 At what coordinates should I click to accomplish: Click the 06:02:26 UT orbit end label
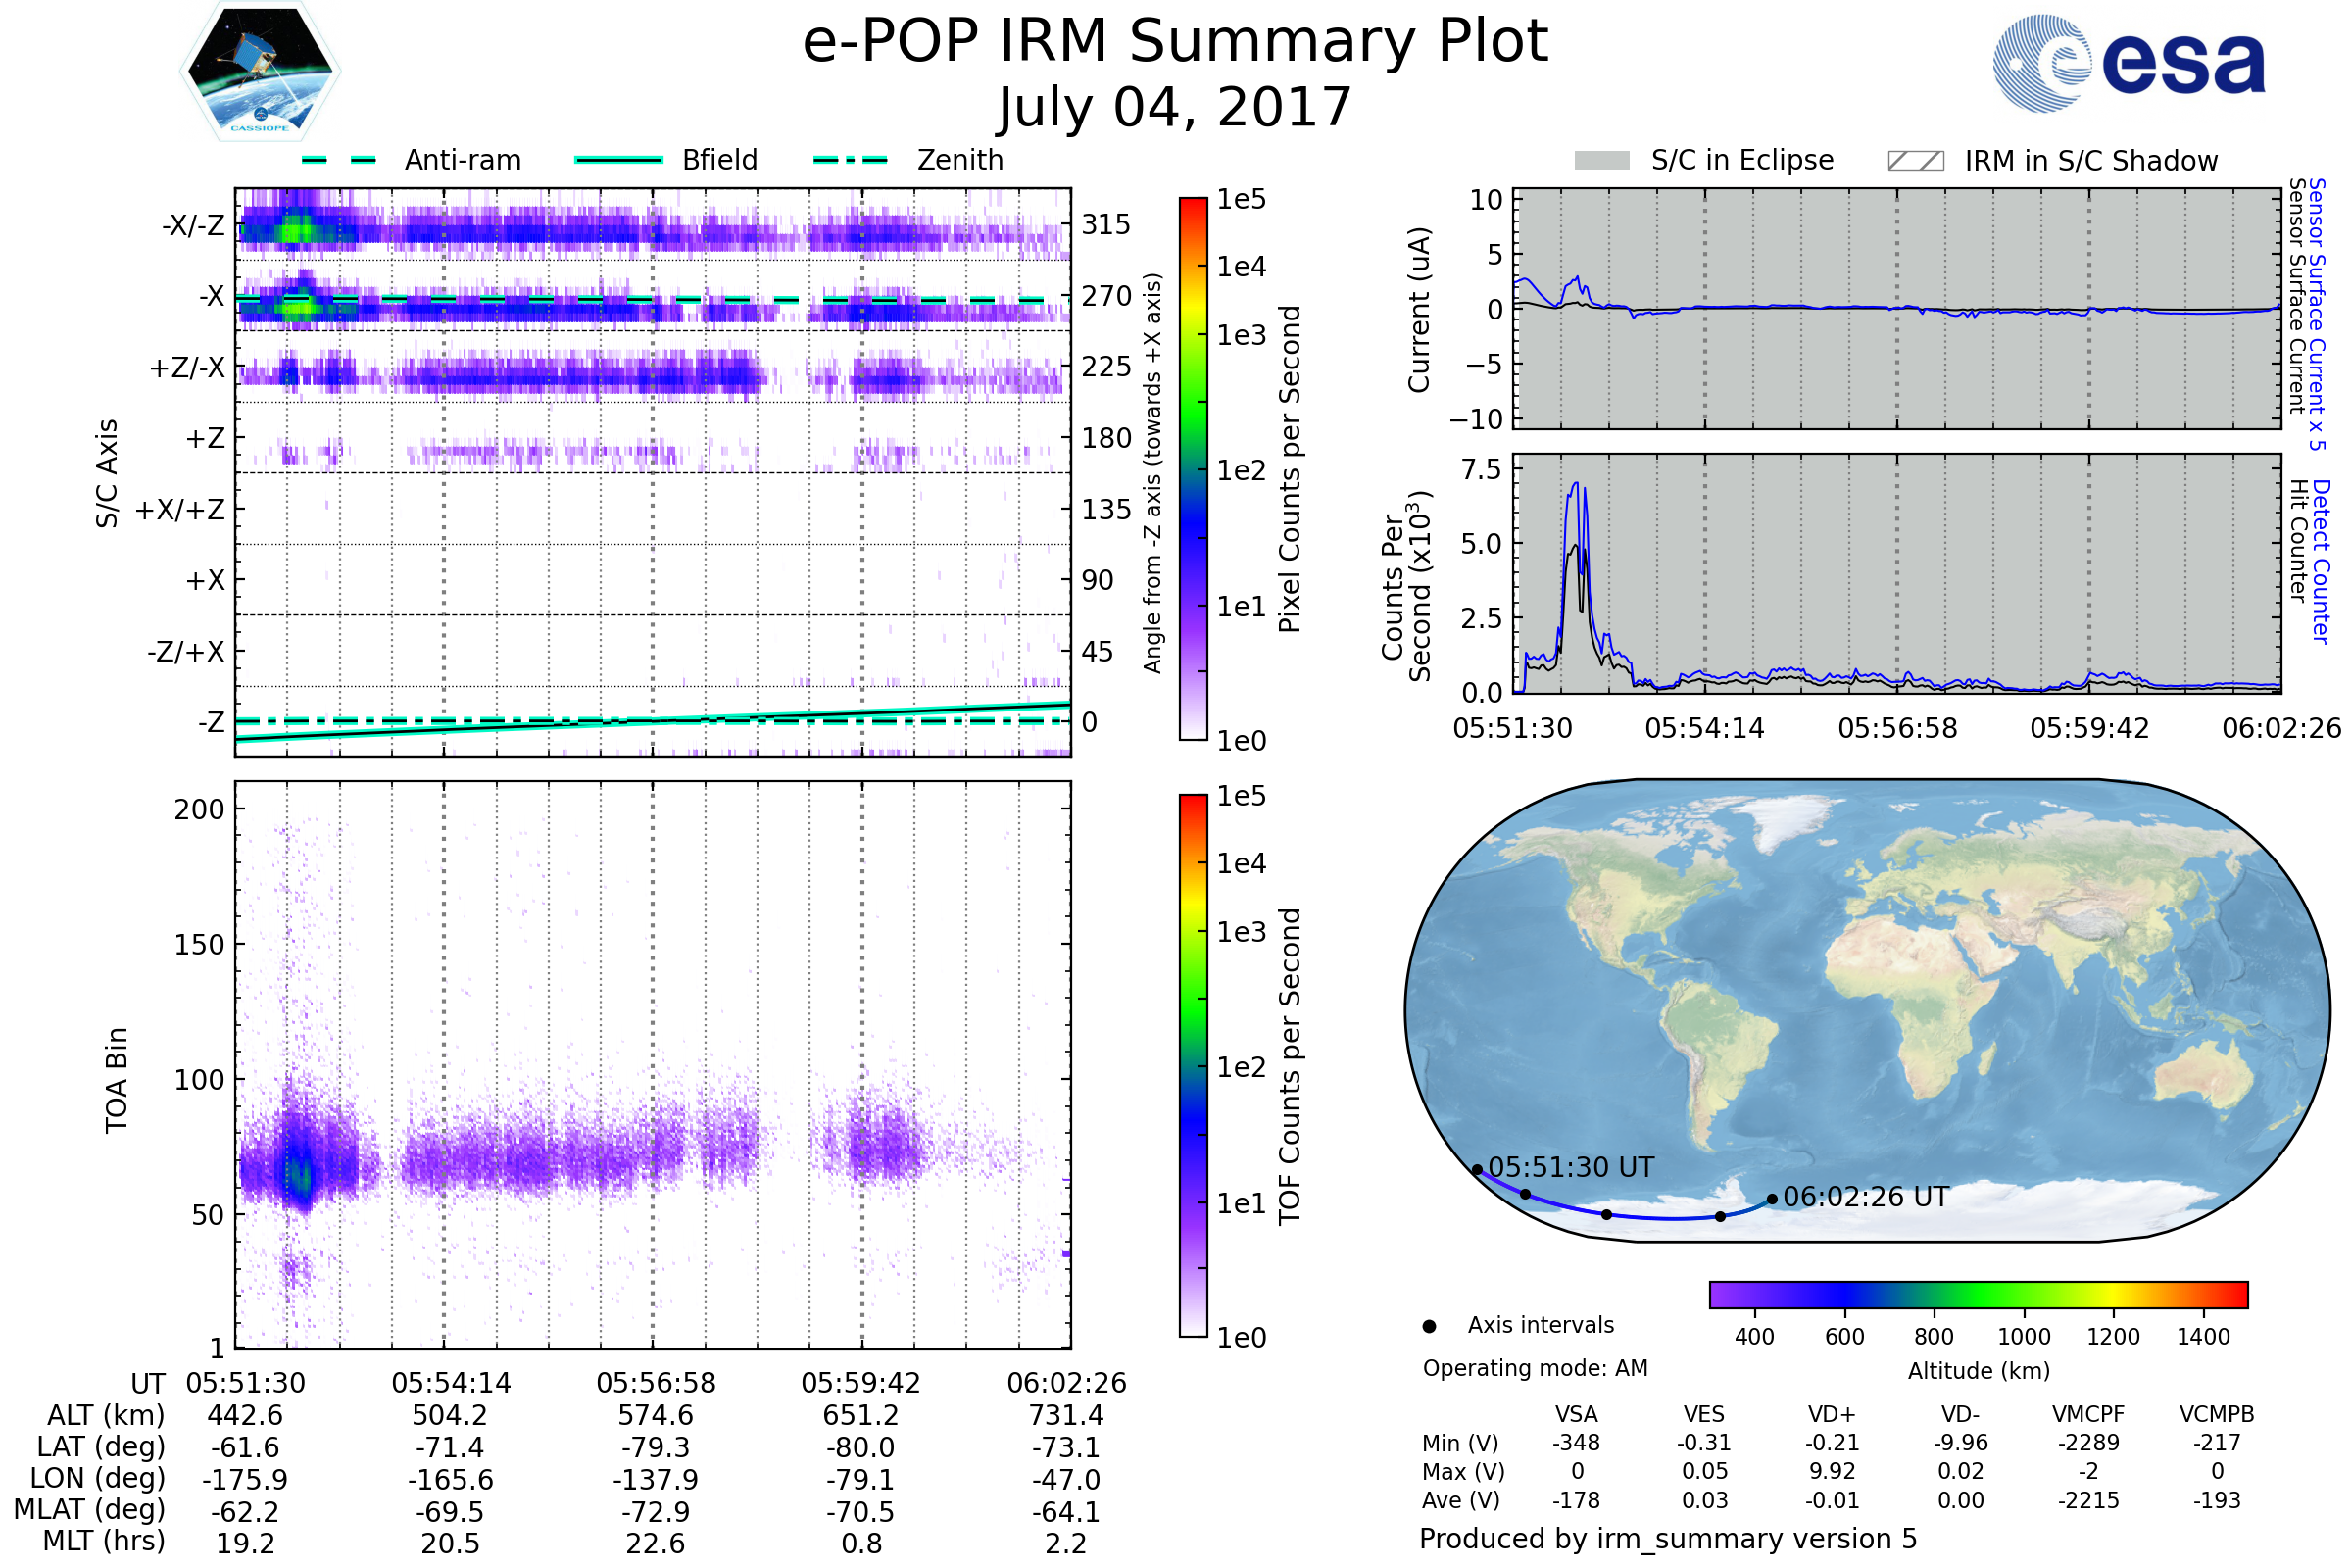(x=1865, y=1197)
